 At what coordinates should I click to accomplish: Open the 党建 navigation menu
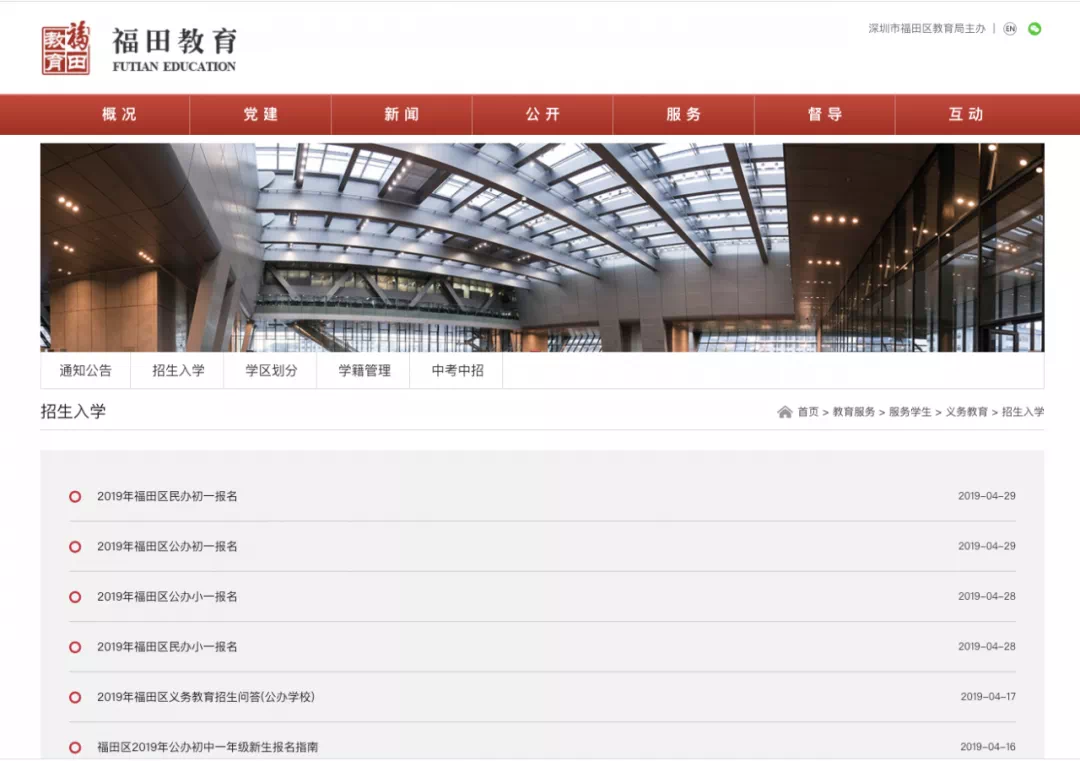pos(260,115)
